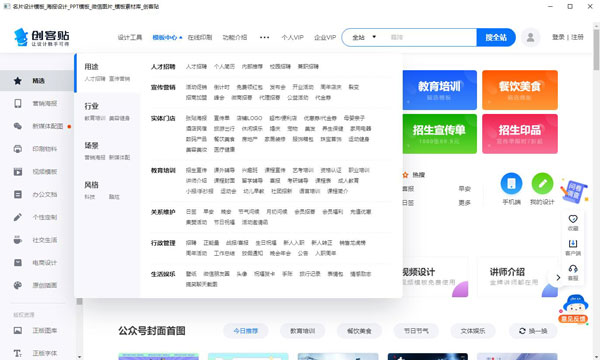Click 行政管理 bold category heading
This screenshot has width=600, height=360.
[x=163, y=243]
